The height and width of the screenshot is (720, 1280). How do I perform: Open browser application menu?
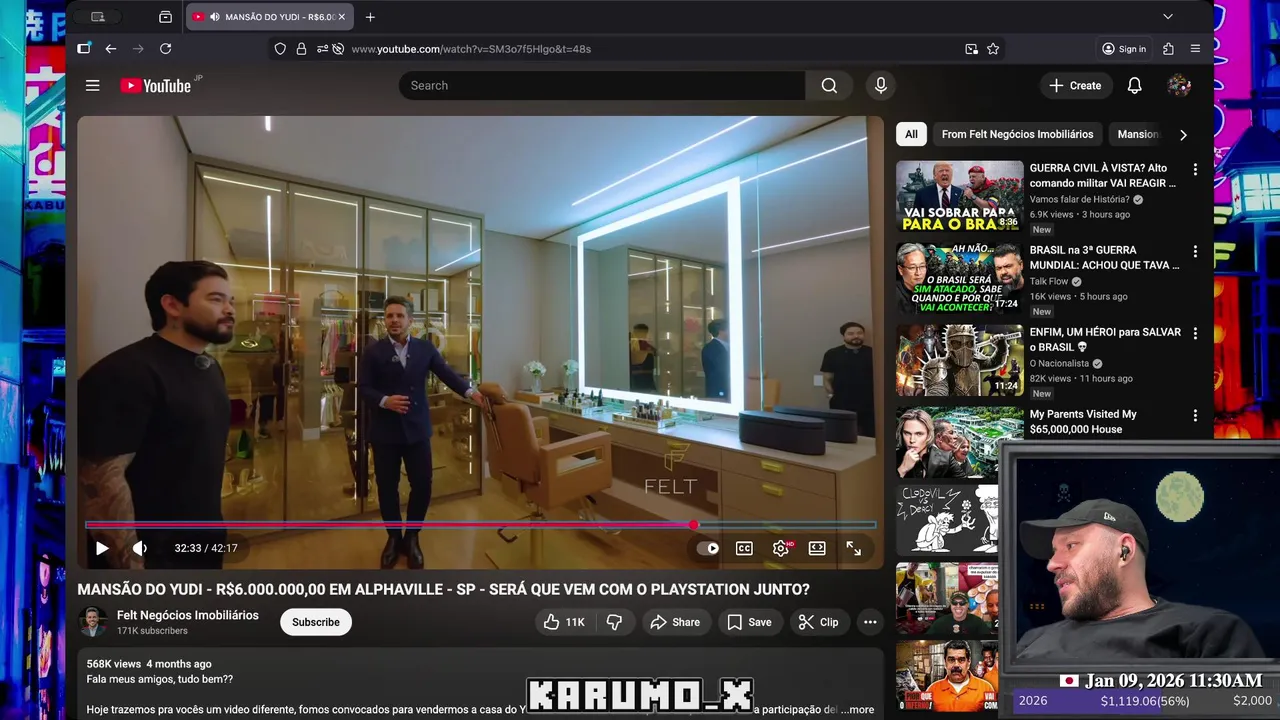click(1195, 49)
